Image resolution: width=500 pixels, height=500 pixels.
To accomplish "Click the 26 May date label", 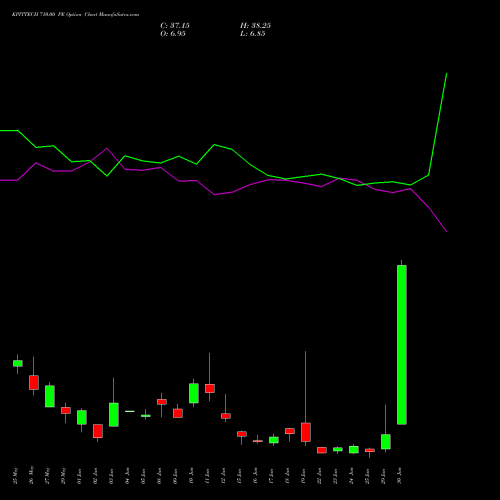I will tap(32, 476).
